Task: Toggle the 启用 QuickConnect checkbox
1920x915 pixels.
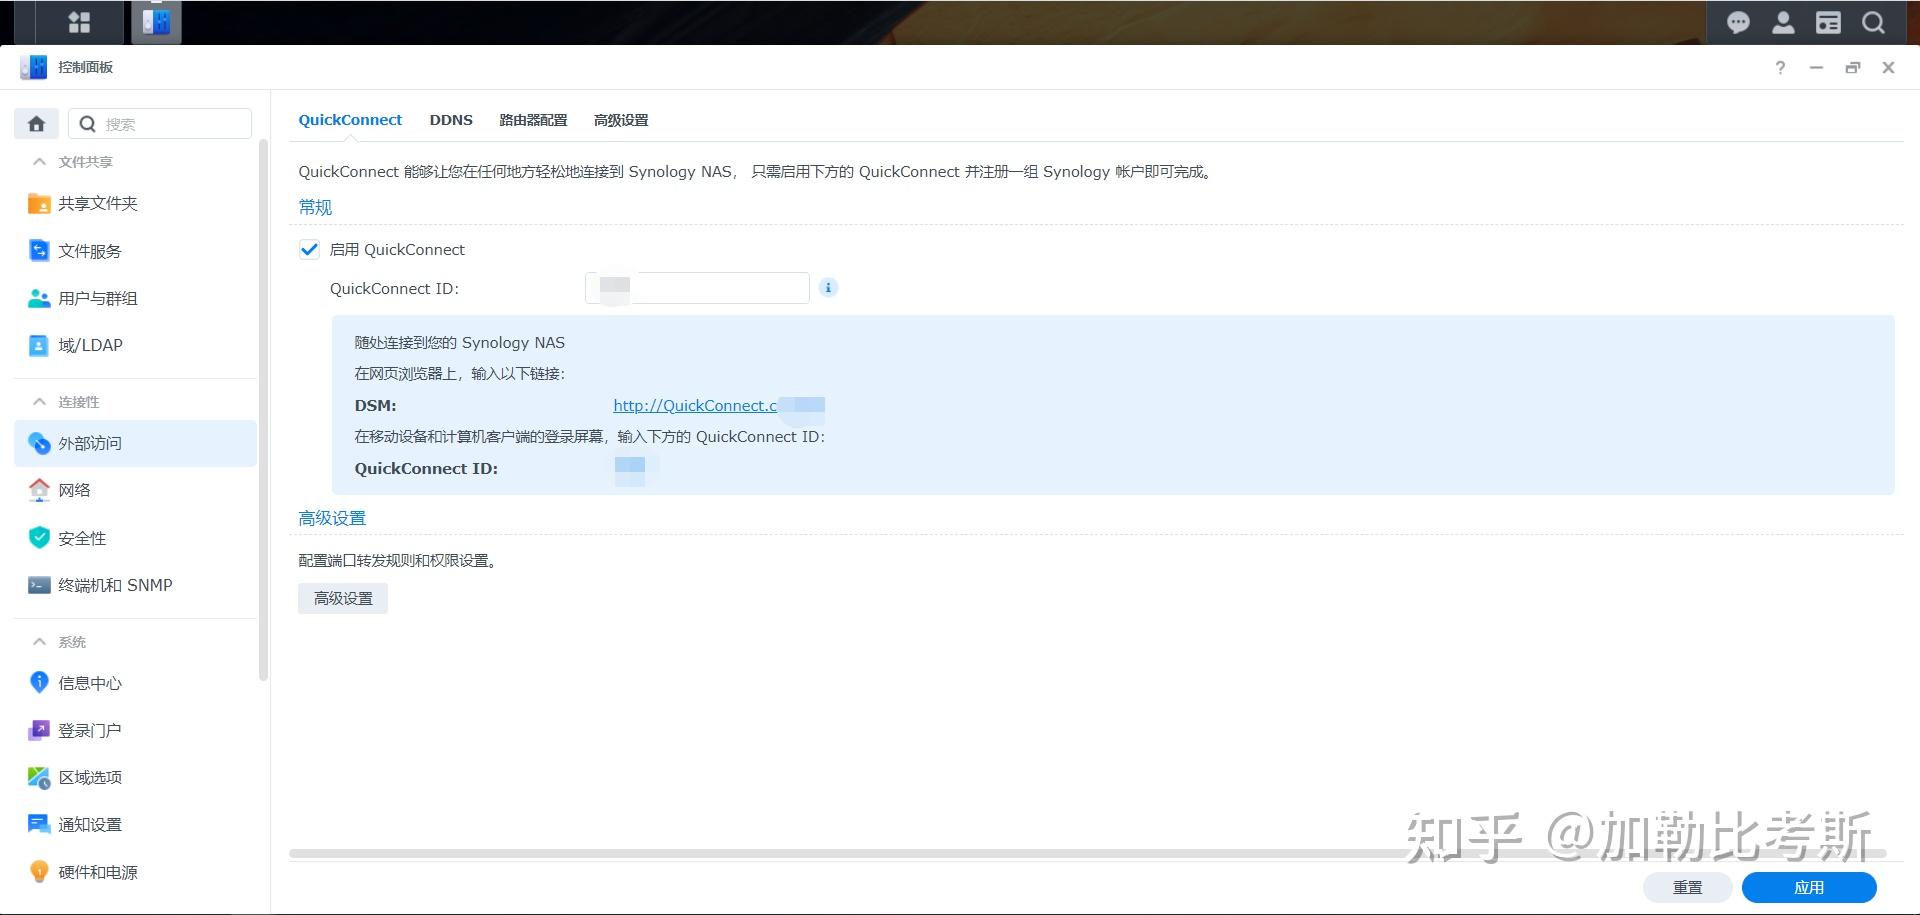Action: 309,249
